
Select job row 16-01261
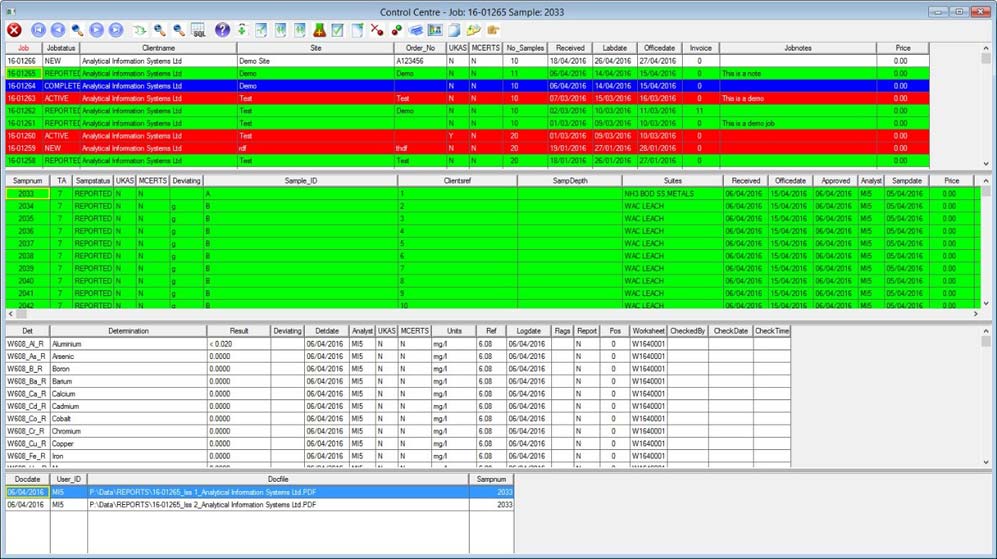tap(467, 123)
